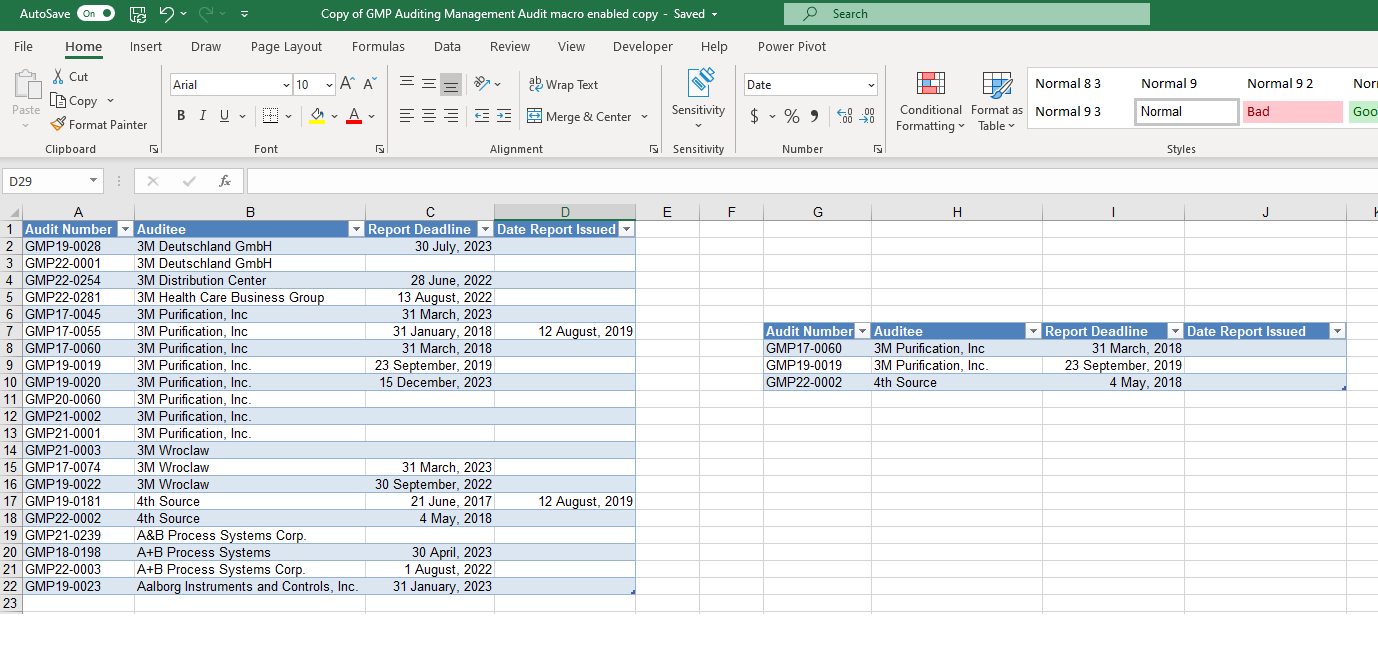Switch to the Page Layout tab
This screenshot has width=1378, height=648.
tap(287, 46)
